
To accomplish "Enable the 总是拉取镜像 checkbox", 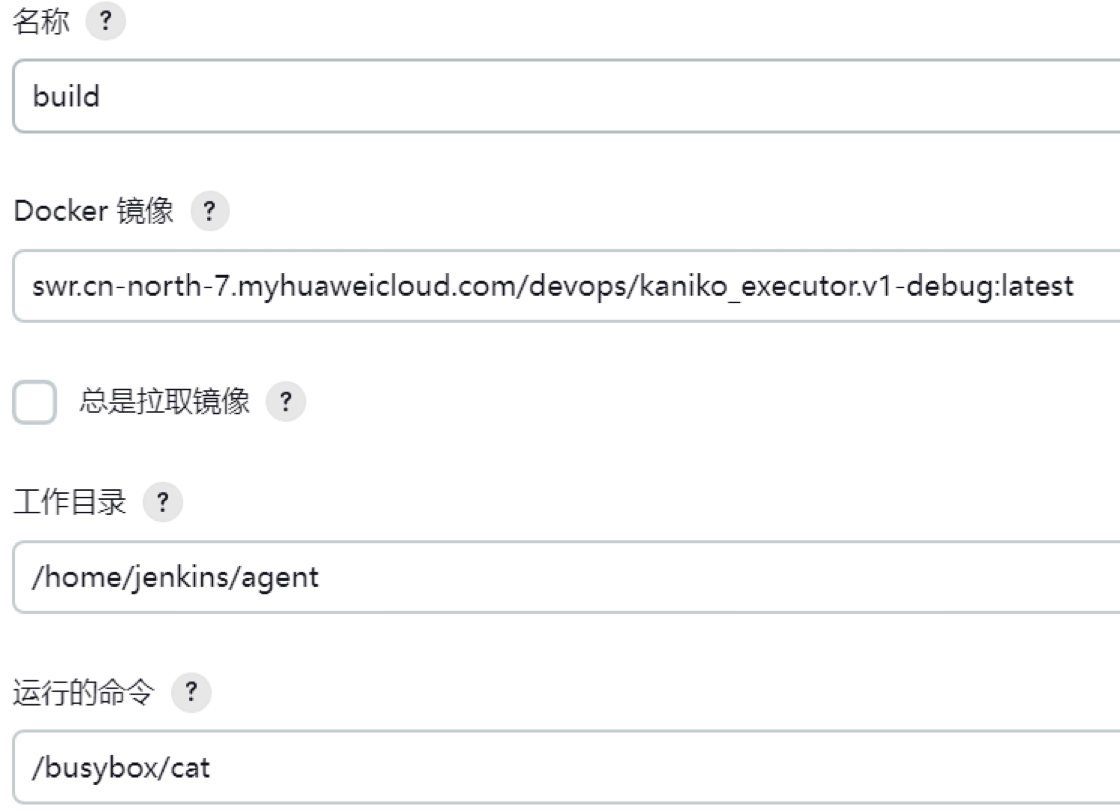I will pyautogui.click(x=35, y=402).
